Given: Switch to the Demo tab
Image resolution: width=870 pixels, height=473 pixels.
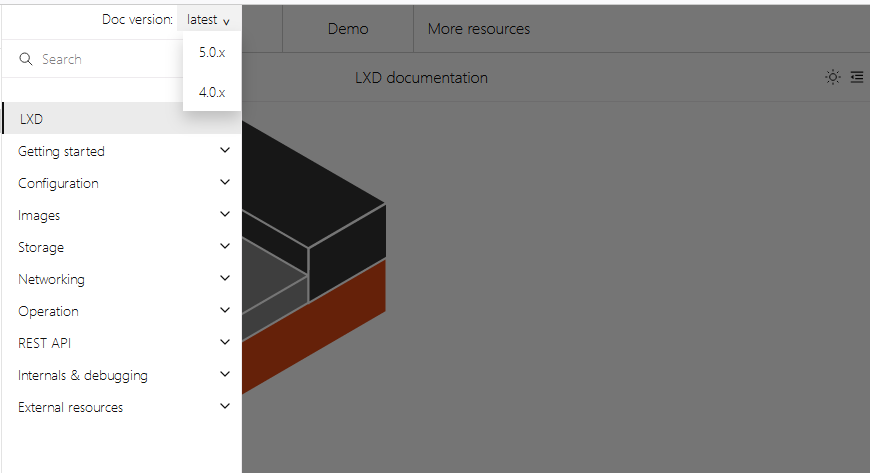Looking at the screenshot, I should click(348, 29).
